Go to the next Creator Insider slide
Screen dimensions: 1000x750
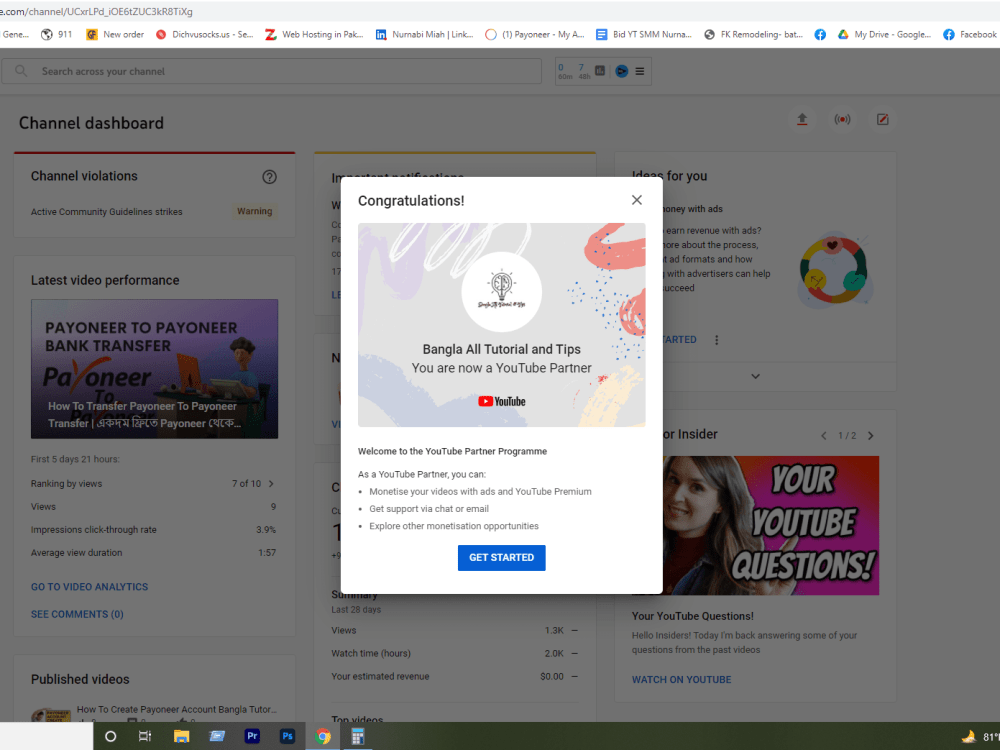tap(871, 436)
